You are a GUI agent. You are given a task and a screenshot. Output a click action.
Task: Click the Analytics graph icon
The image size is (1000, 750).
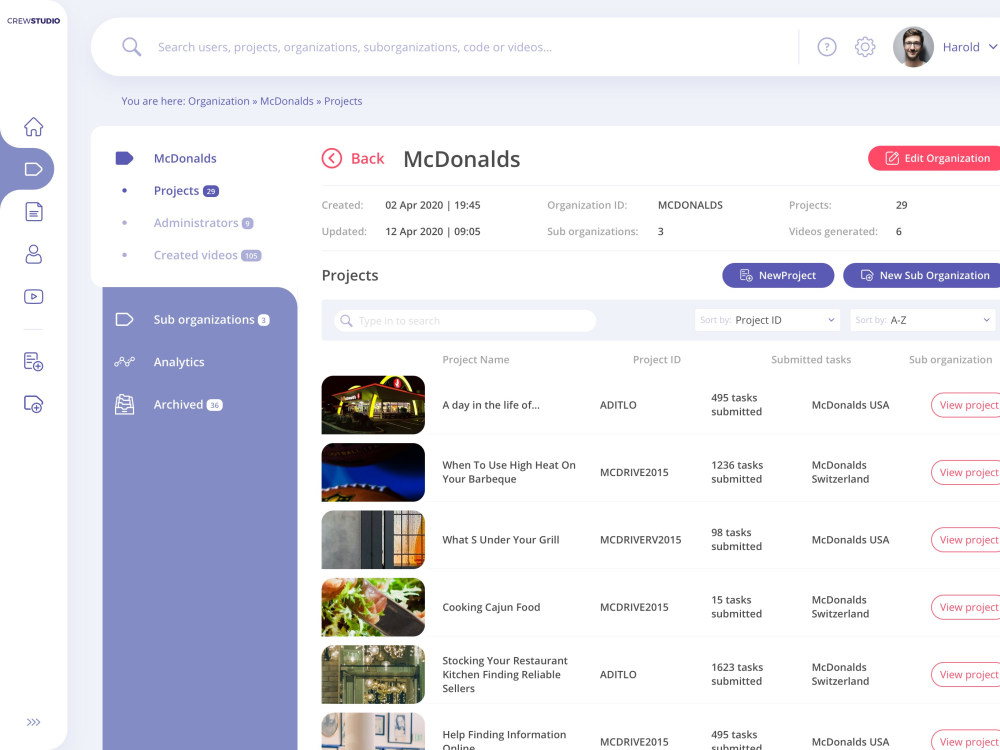click(x=124, y=362)
